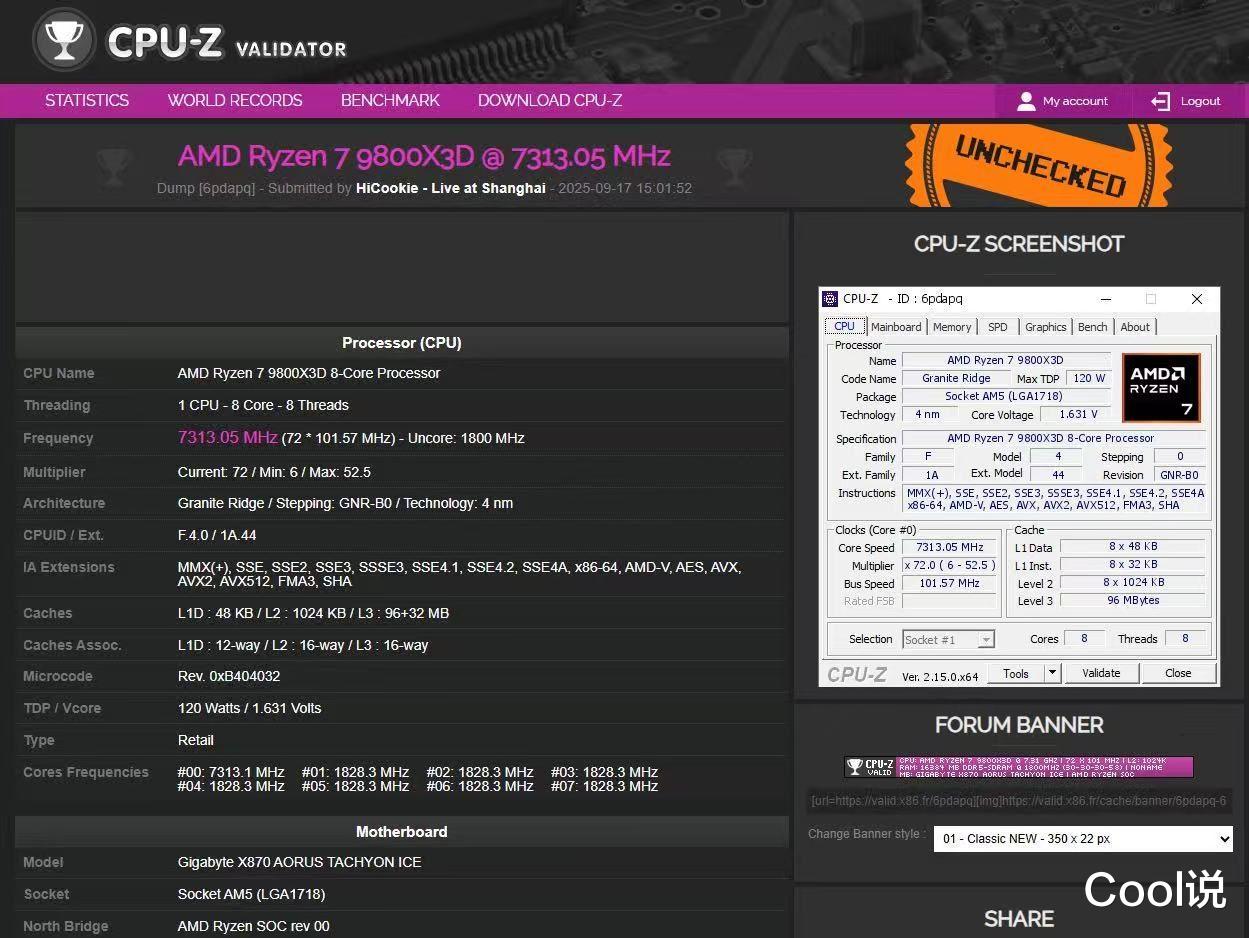Screen dimensions: 1249x938
Task: Click the Tools button in CPU-Z
Action: 1016,673
